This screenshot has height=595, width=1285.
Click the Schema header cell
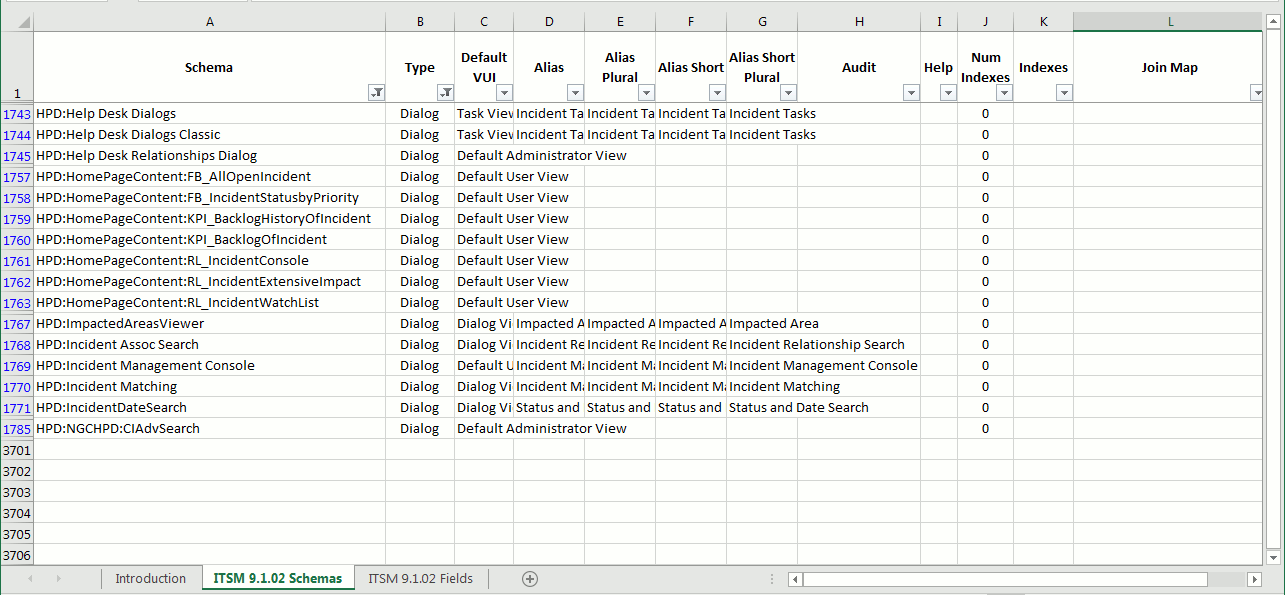pos(209,67)
